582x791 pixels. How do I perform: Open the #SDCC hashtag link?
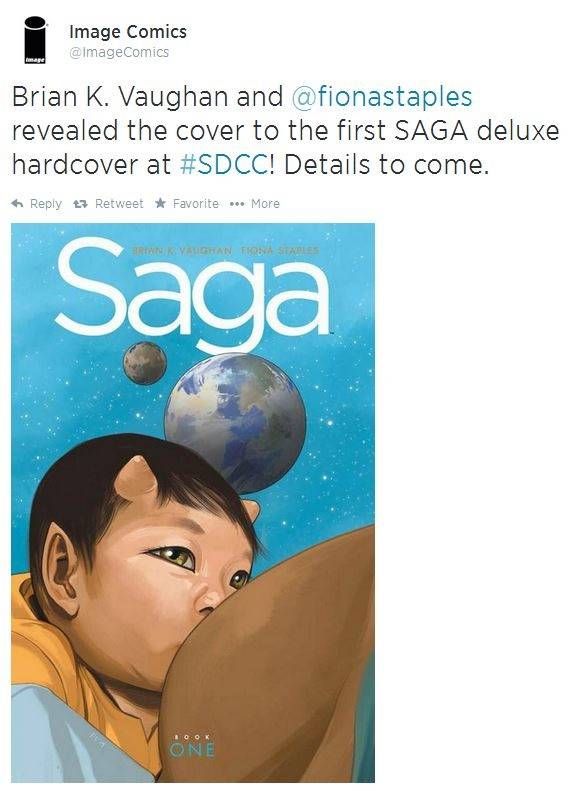[224, 165]
